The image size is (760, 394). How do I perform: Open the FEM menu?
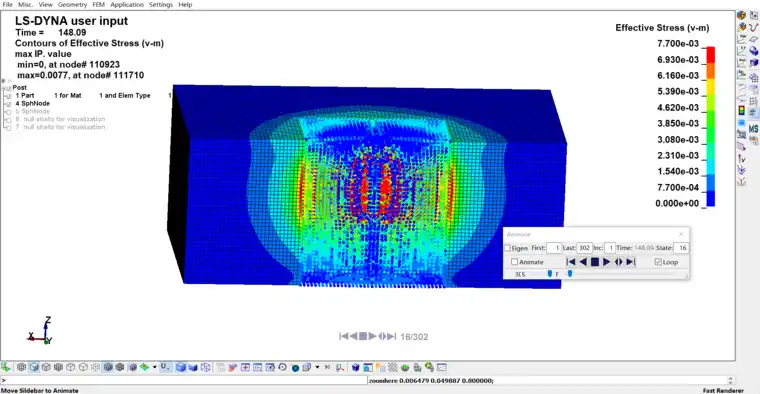coord(98,4)
